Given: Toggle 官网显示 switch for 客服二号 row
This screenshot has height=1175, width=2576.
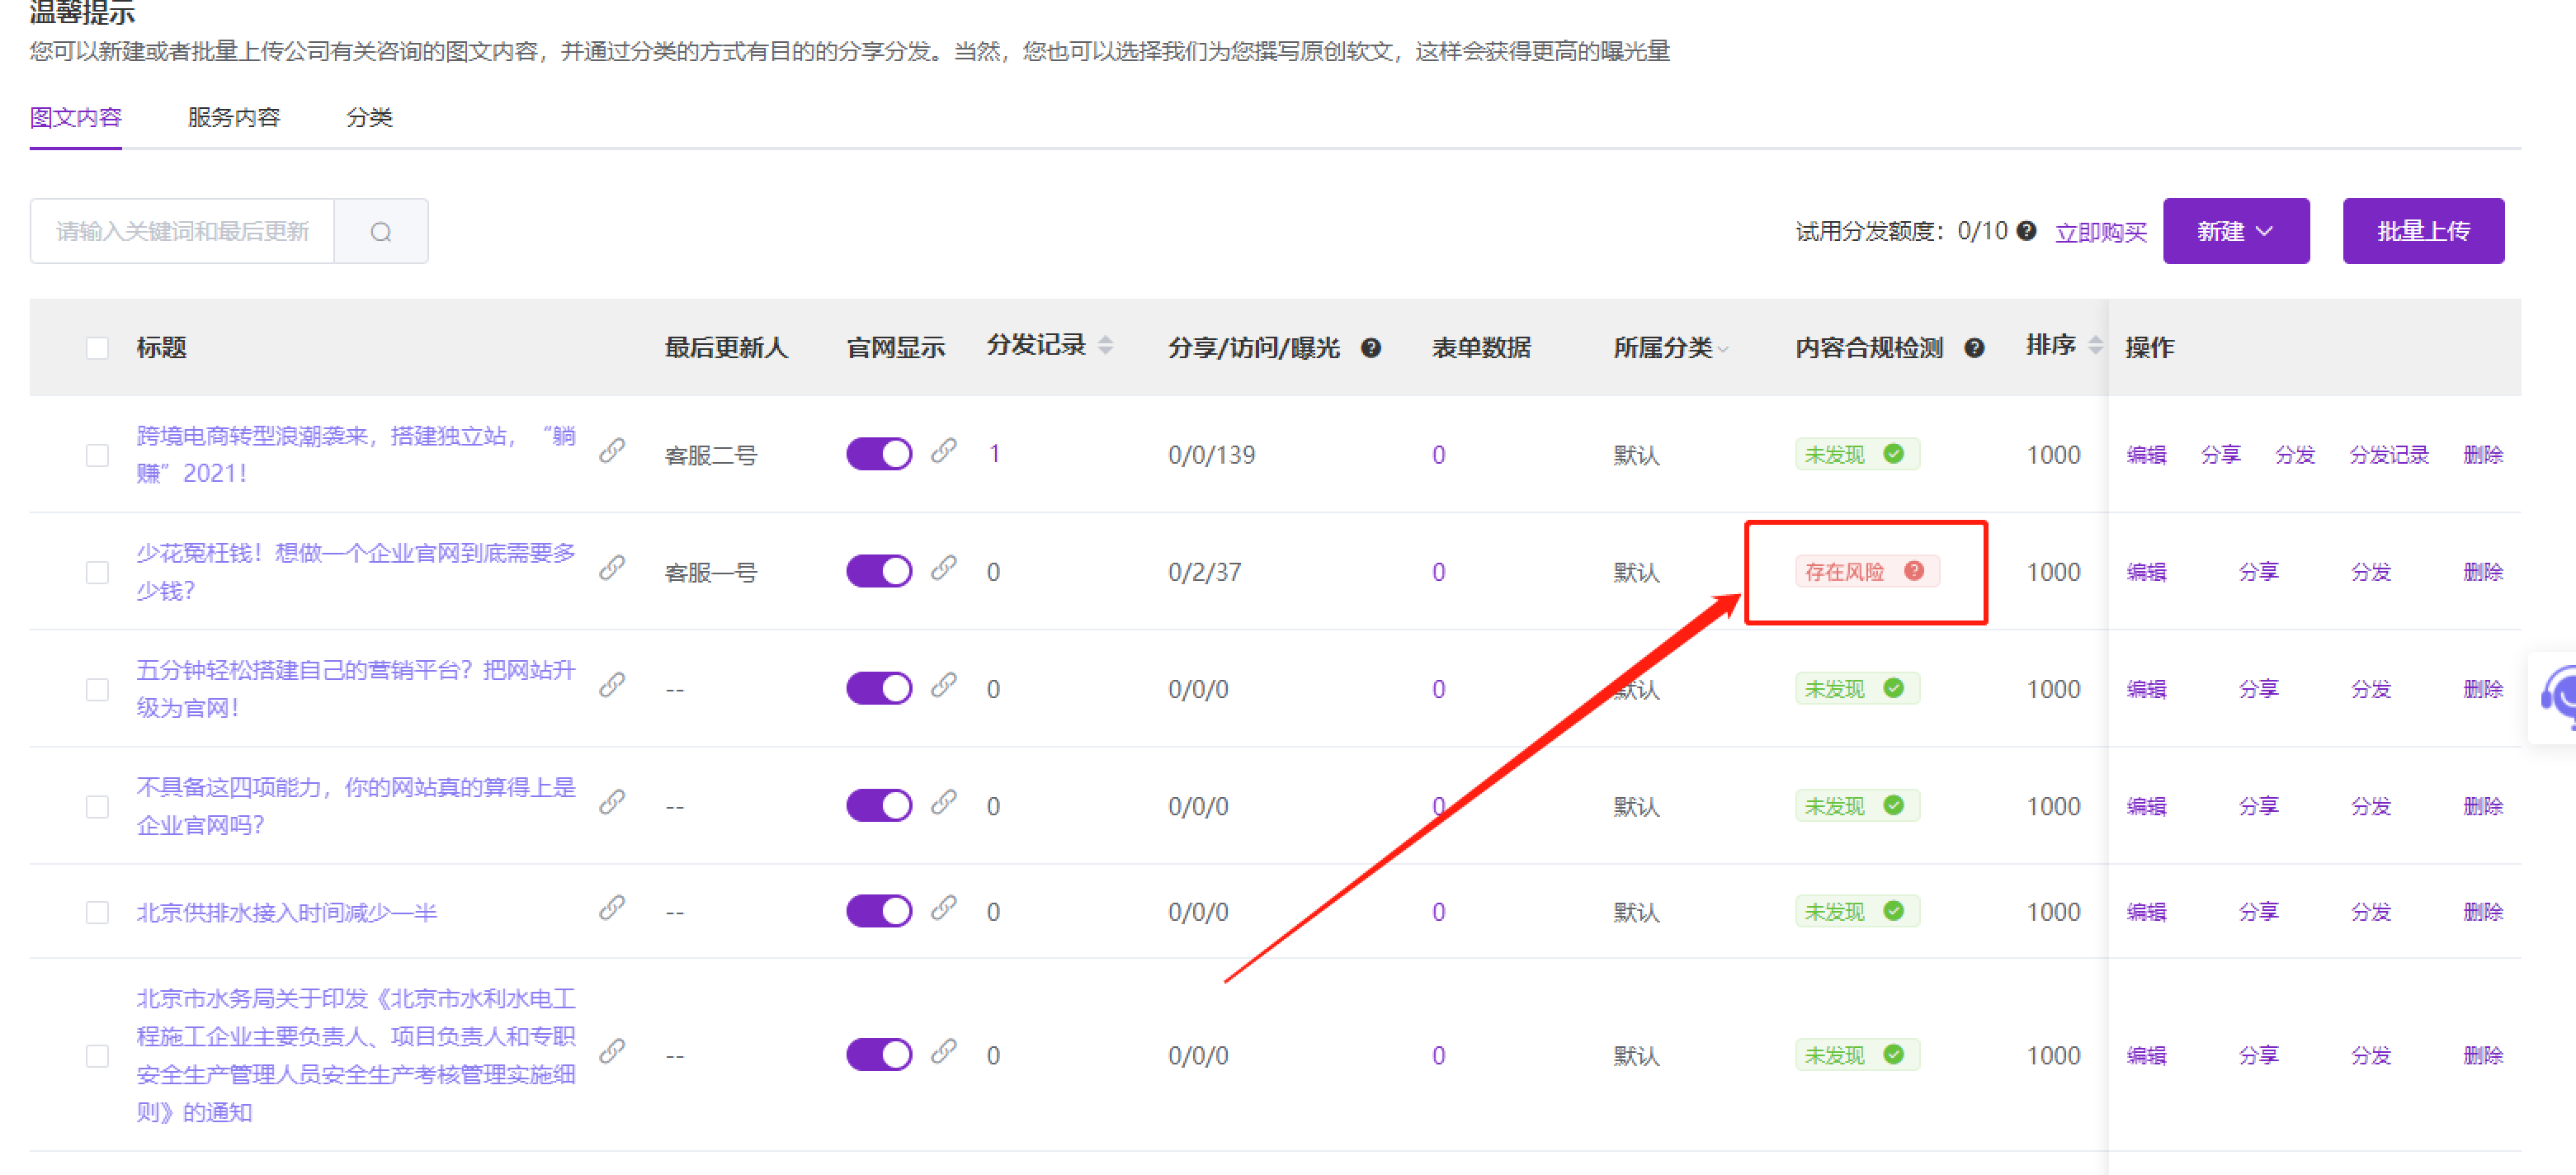Looking at the screenshot, I should click(879, 454).
